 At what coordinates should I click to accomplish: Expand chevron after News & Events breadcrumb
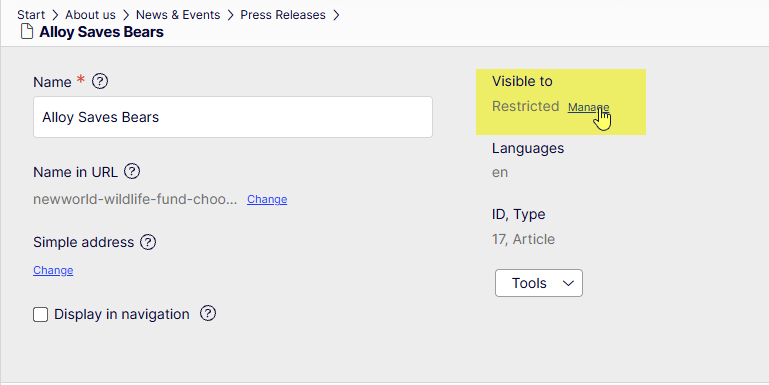[231, 15]
